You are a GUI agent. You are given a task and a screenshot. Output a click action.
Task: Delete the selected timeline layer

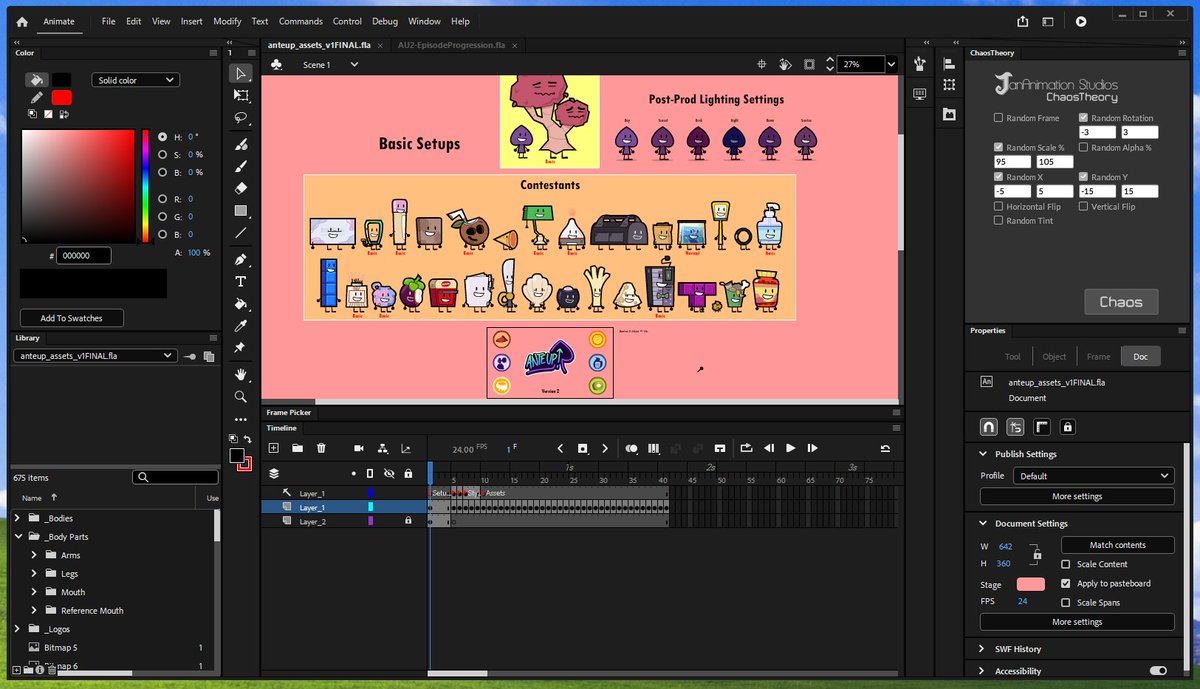click(321, 448)
